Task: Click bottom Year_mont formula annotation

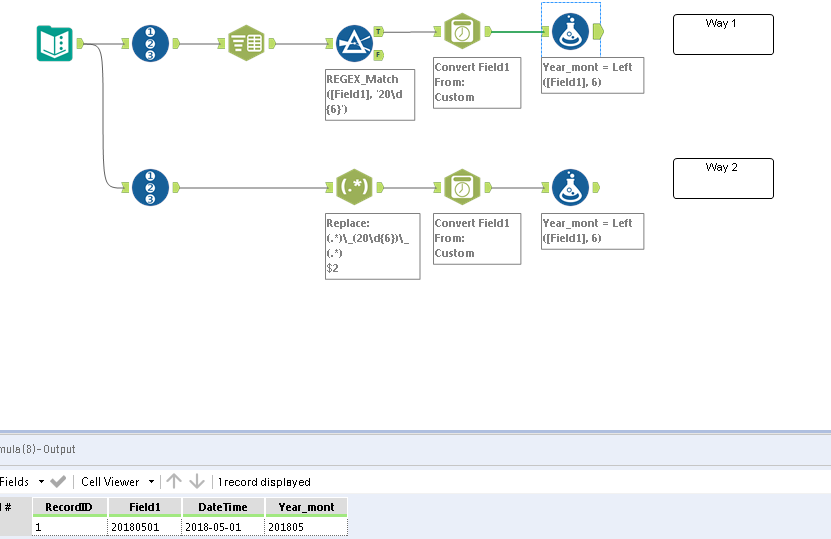Action: [x=593, y=231]
